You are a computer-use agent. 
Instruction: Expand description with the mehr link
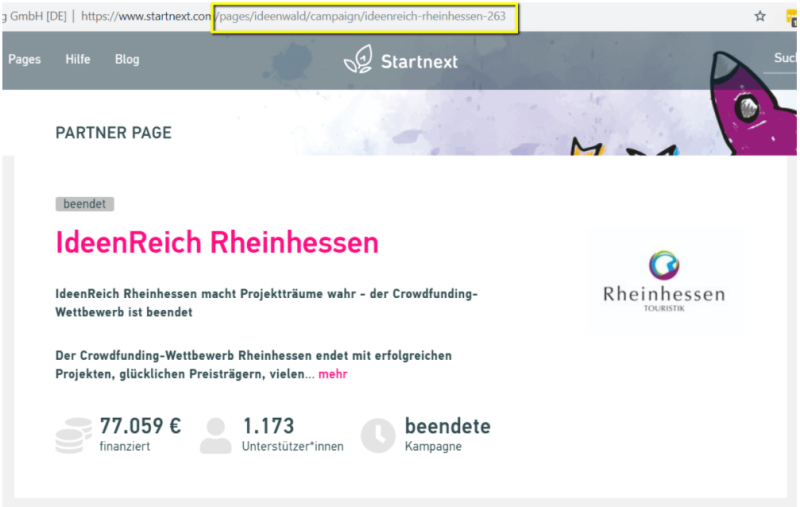click(x=333, y=374)
